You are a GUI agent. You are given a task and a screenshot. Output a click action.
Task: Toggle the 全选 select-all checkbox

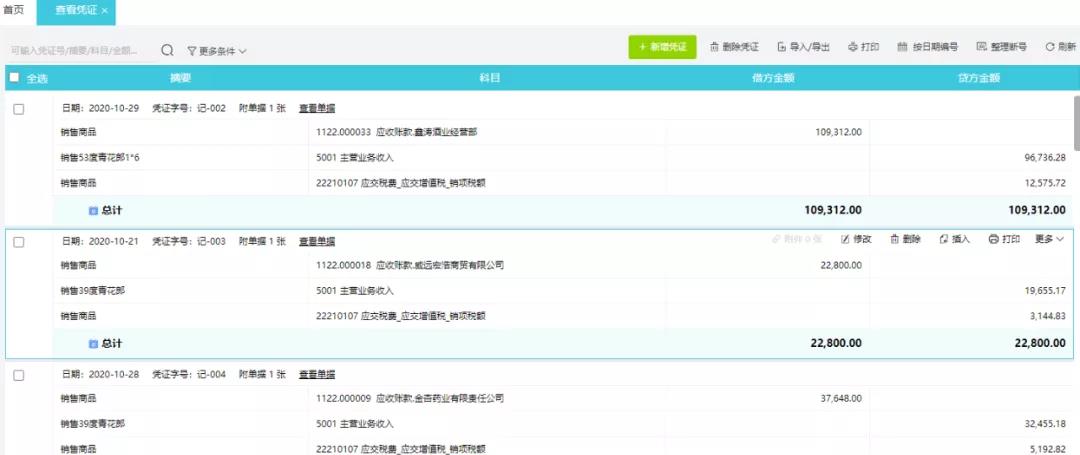coord(14,77)
